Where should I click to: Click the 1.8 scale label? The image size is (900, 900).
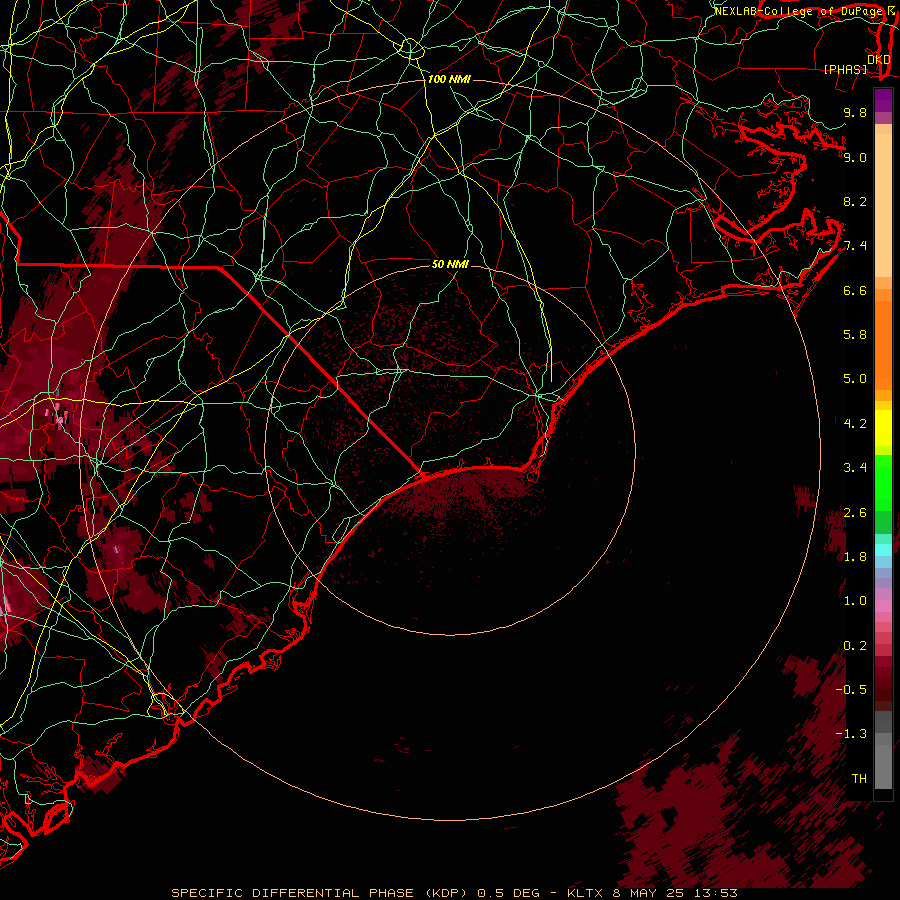(x=855, y=557)
